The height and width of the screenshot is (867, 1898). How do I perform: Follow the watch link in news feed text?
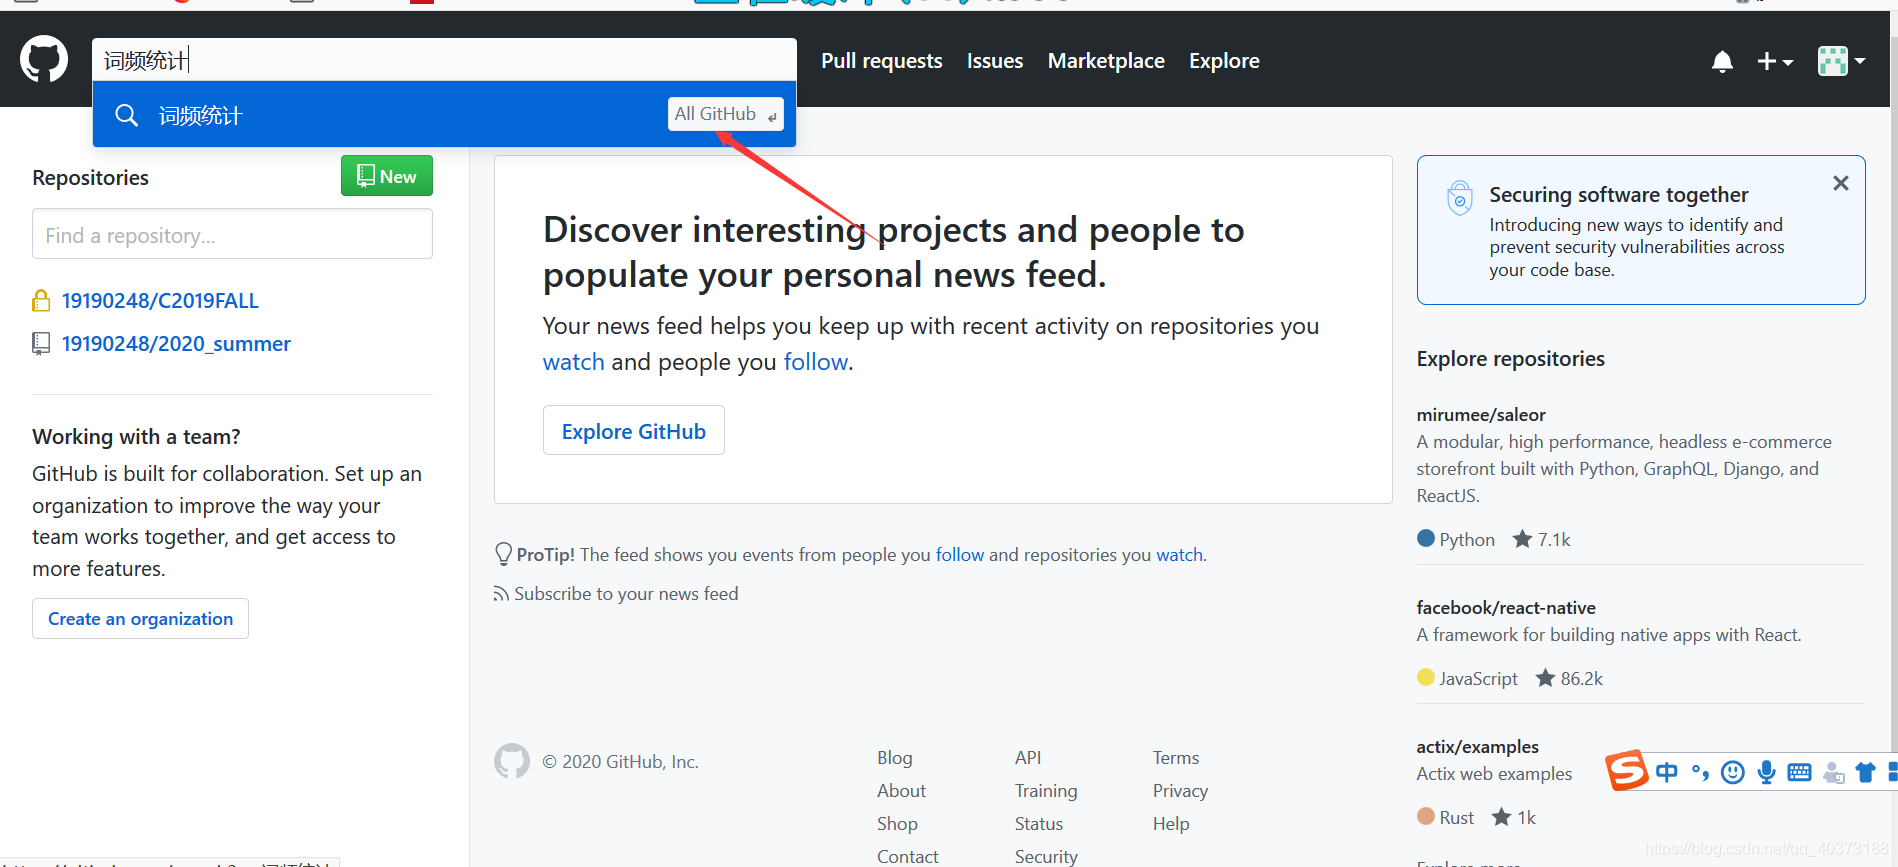point(574,362)
